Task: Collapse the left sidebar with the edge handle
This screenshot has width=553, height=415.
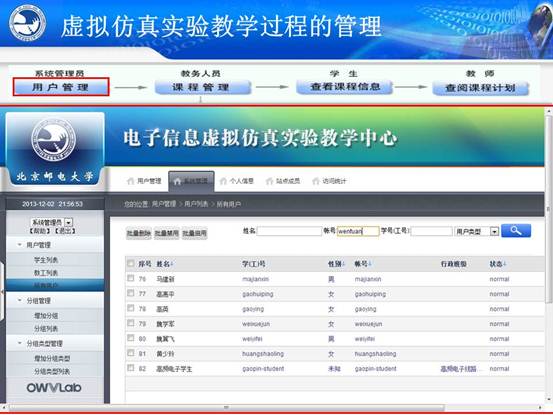Action: pos(2,292)
